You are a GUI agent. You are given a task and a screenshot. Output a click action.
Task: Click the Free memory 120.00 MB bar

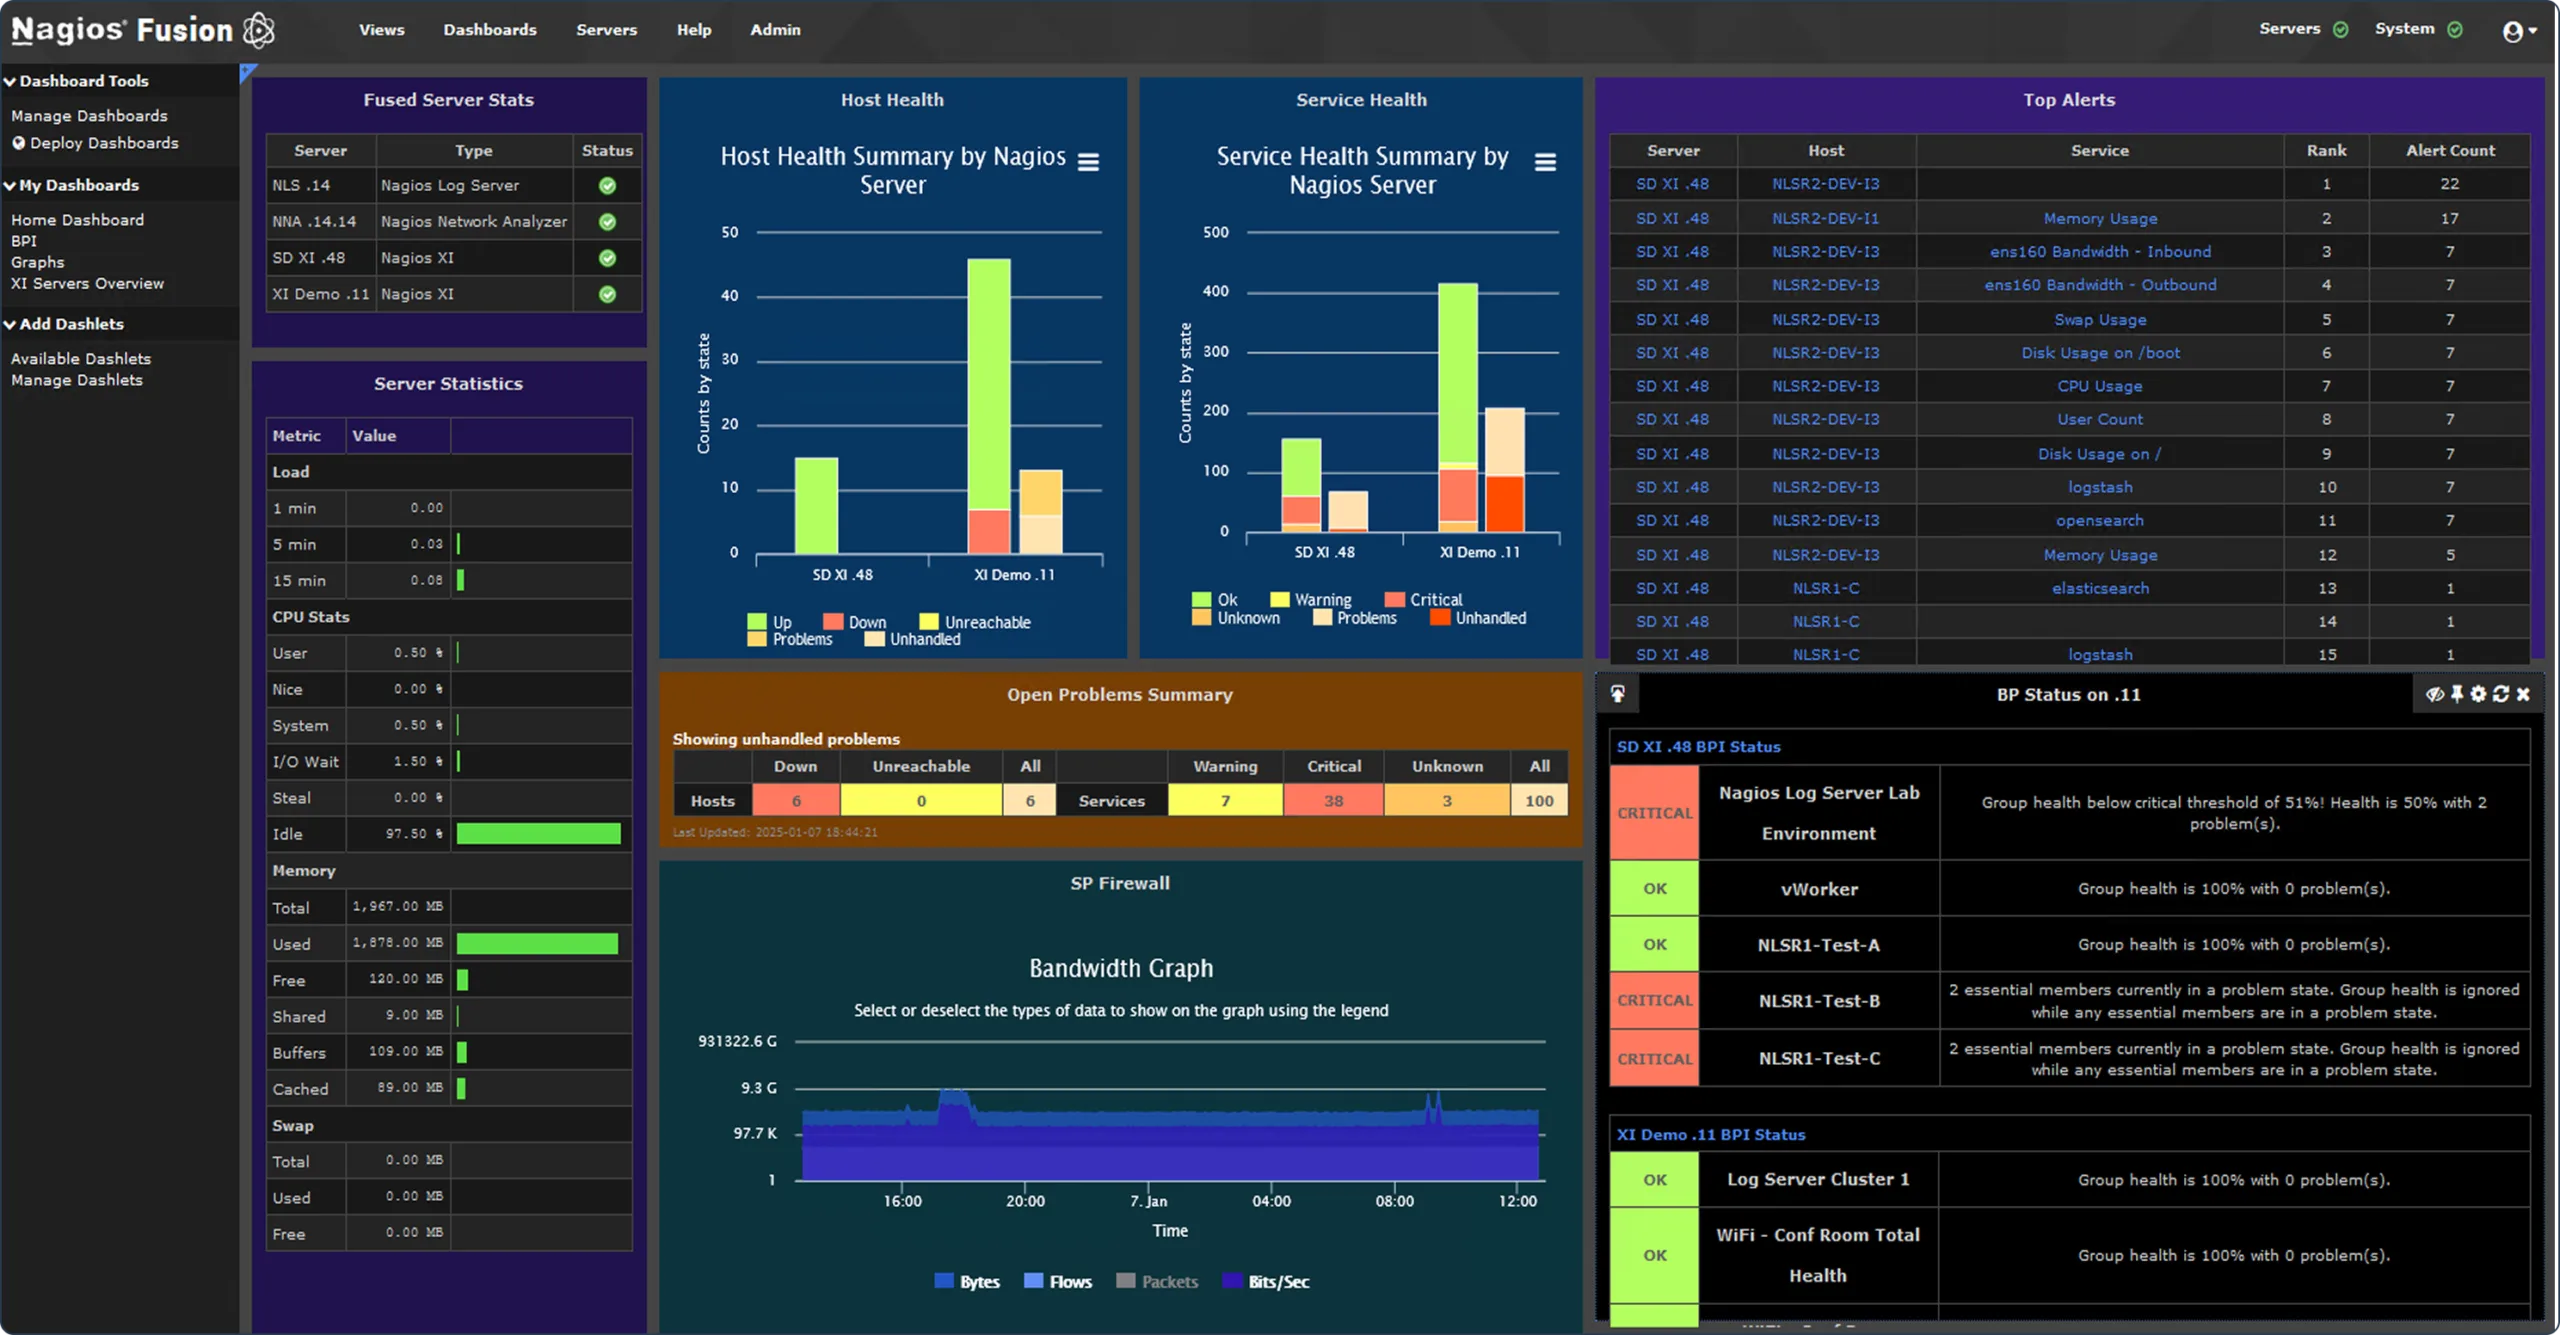tap(462, 980)
